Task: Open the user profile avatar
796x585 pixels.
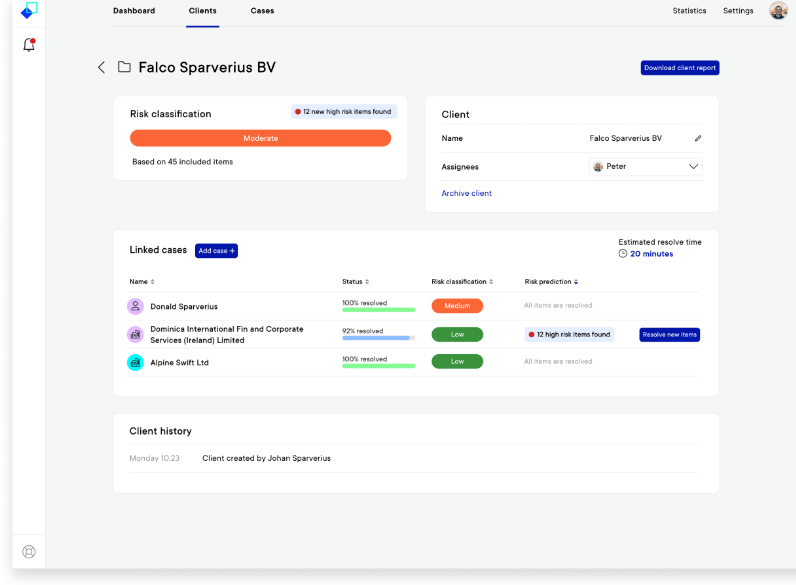Action: [778, 11]
